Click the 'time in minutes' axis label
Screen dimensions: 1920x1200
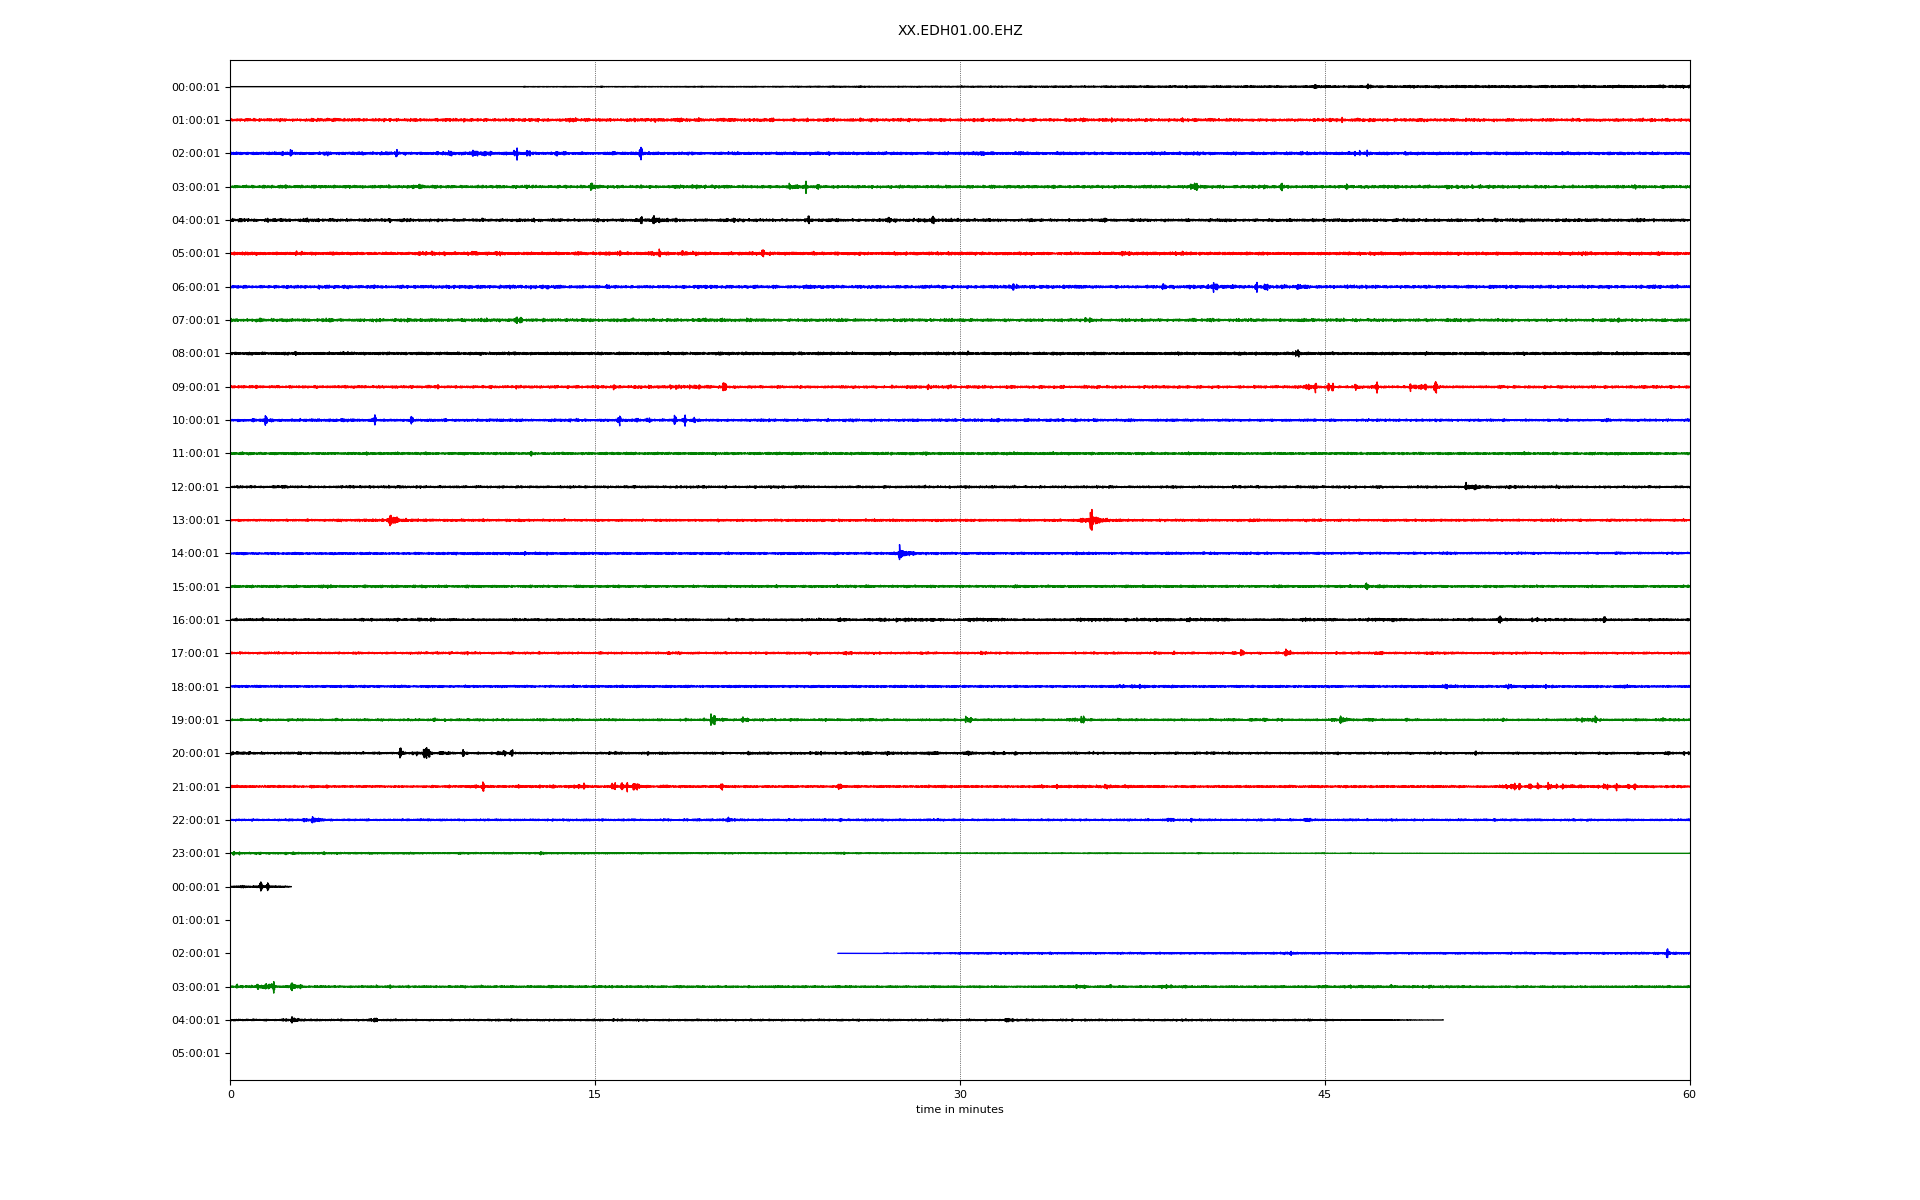click(959, 1110)
